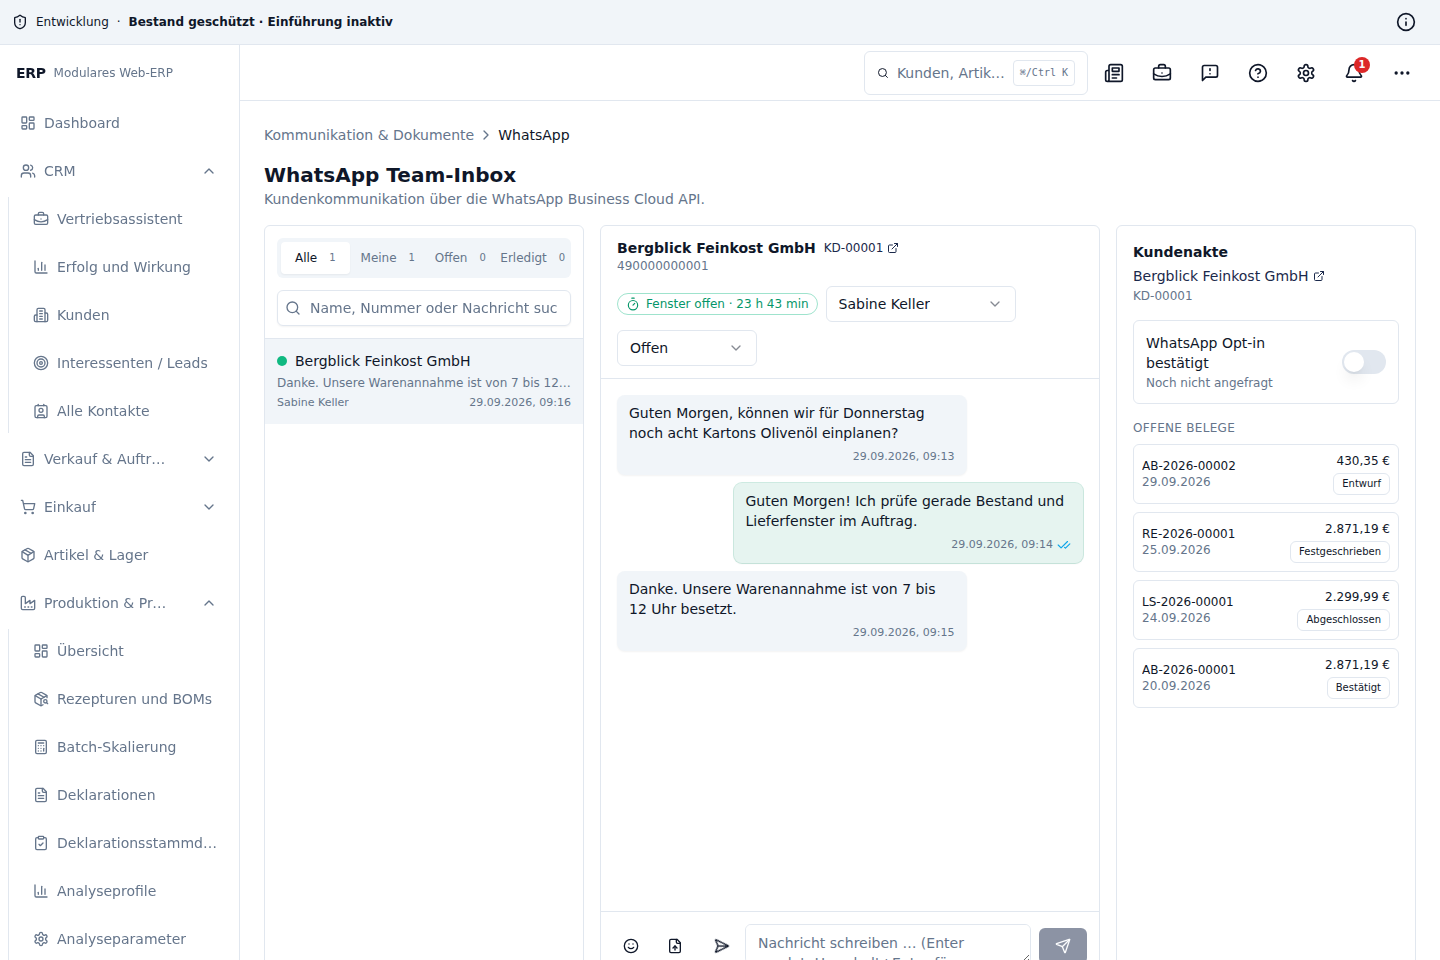Click the Erfolg und Wirkung chart icon

41,267
